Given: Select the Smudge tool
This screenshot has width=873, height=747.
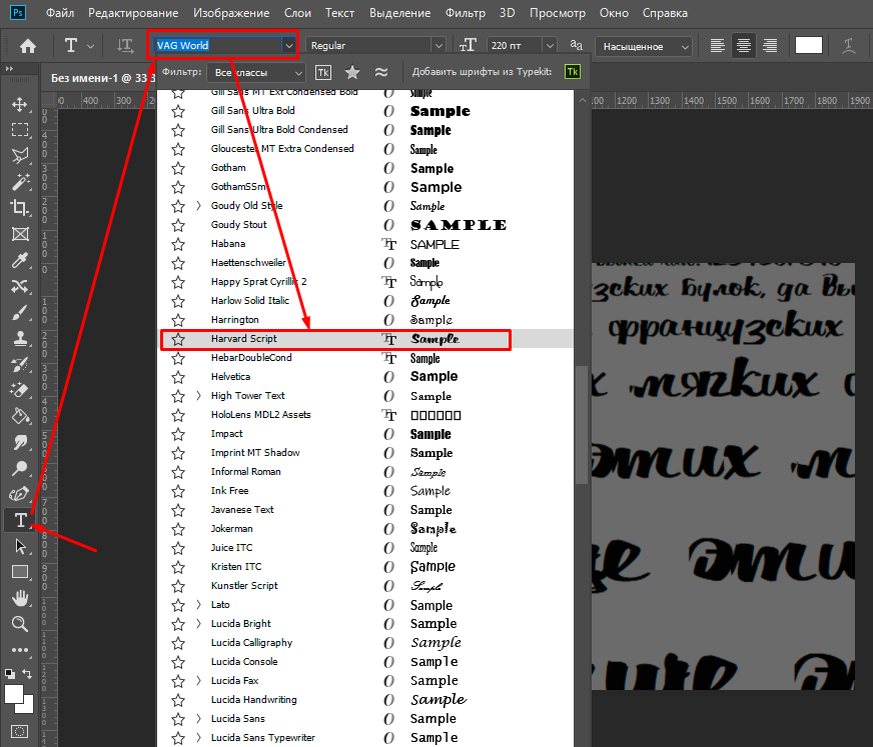Looking at the screenshot, I should click(20, 443).
